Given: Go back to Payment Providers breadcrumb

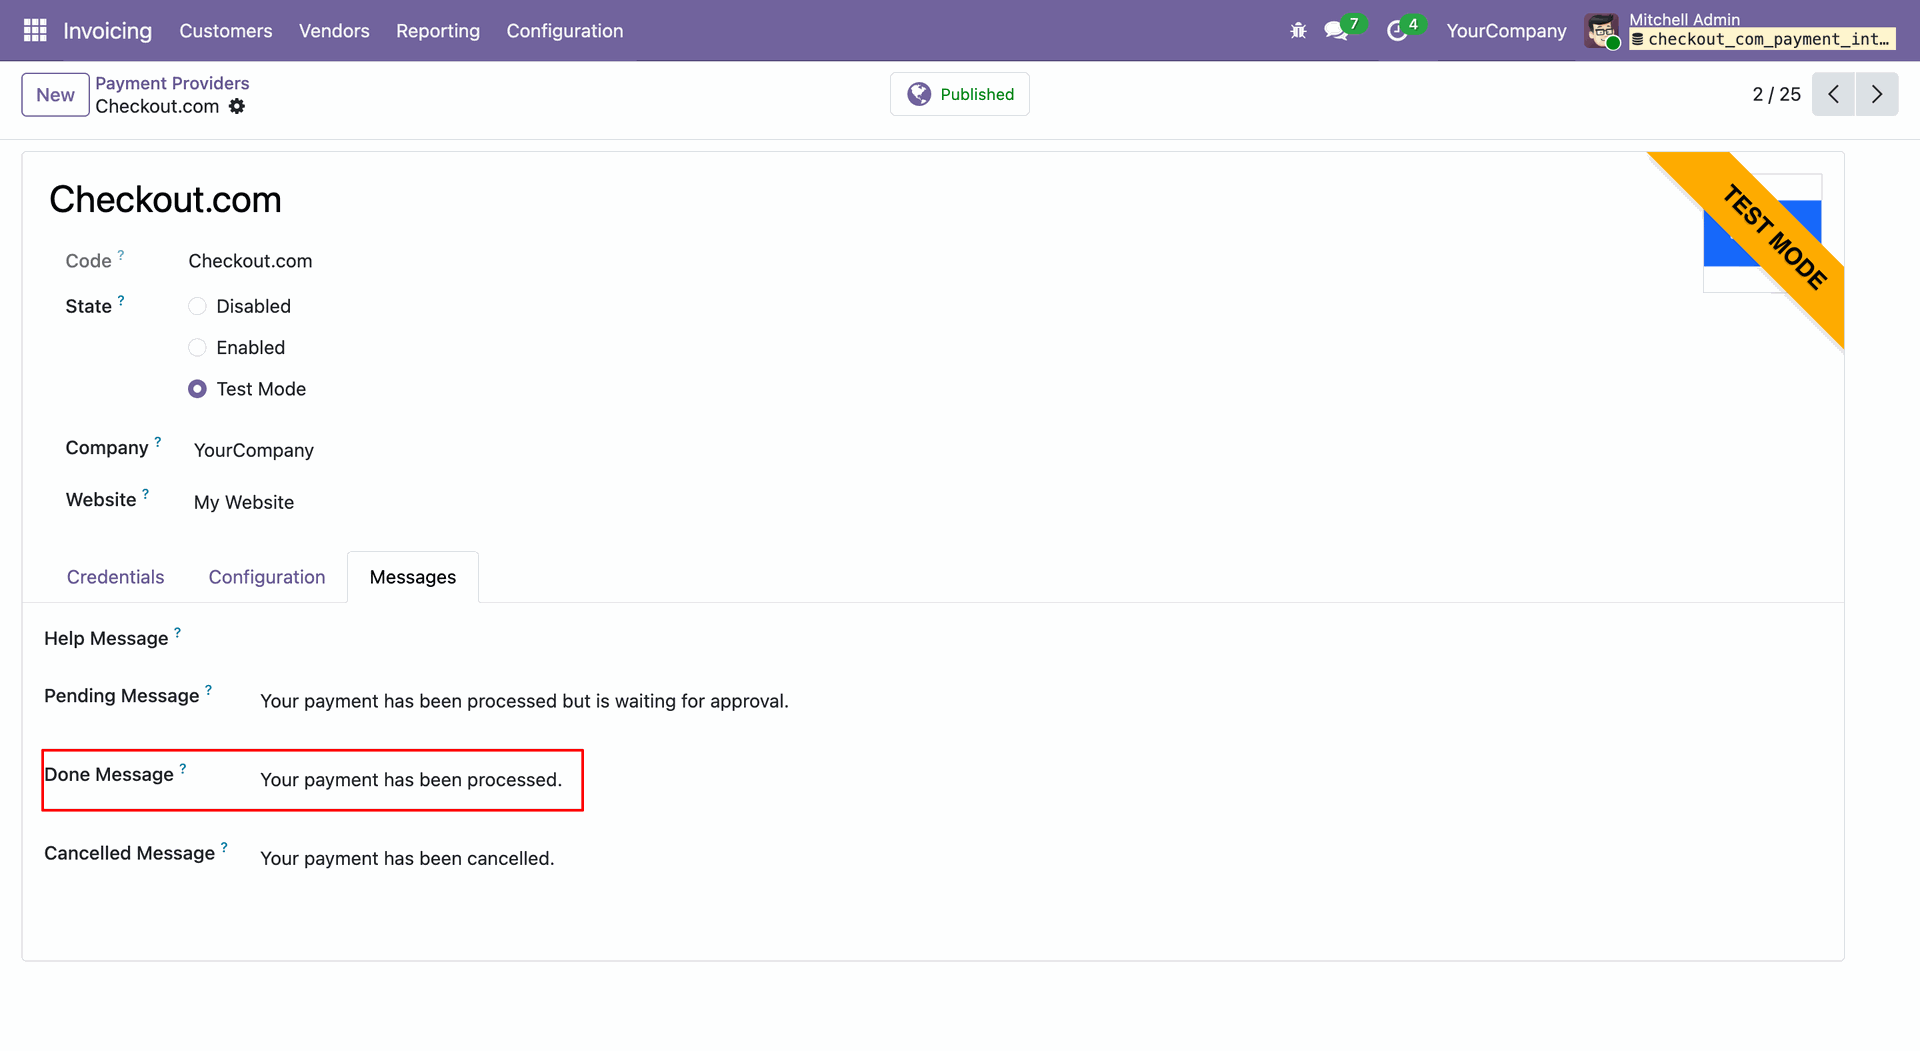Looking at the screenshot, I should point(172,83).
